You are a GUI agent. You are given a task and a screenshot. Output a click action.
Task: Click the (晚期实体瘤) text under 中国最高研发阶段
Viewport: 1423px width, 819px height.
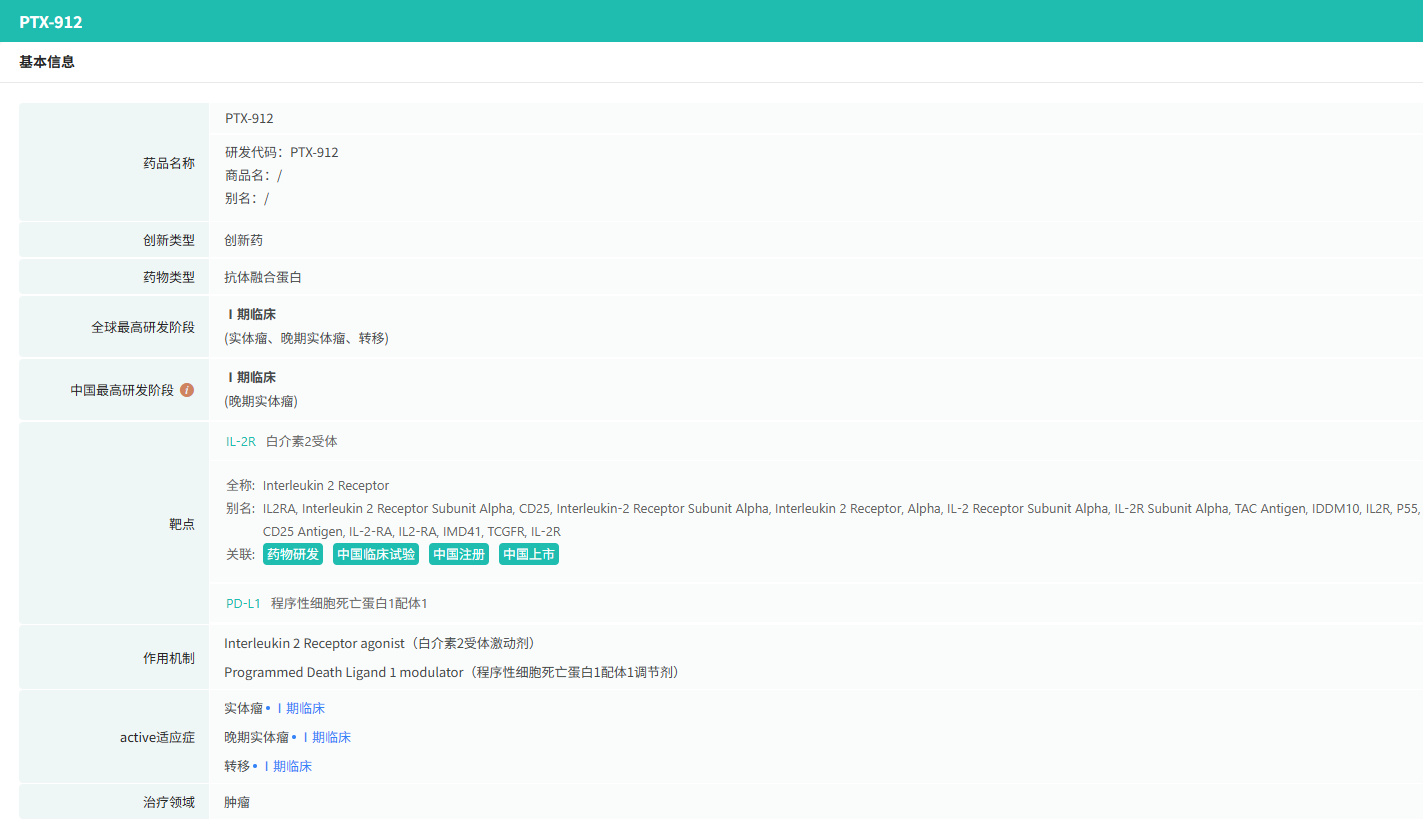click(261, 401)
